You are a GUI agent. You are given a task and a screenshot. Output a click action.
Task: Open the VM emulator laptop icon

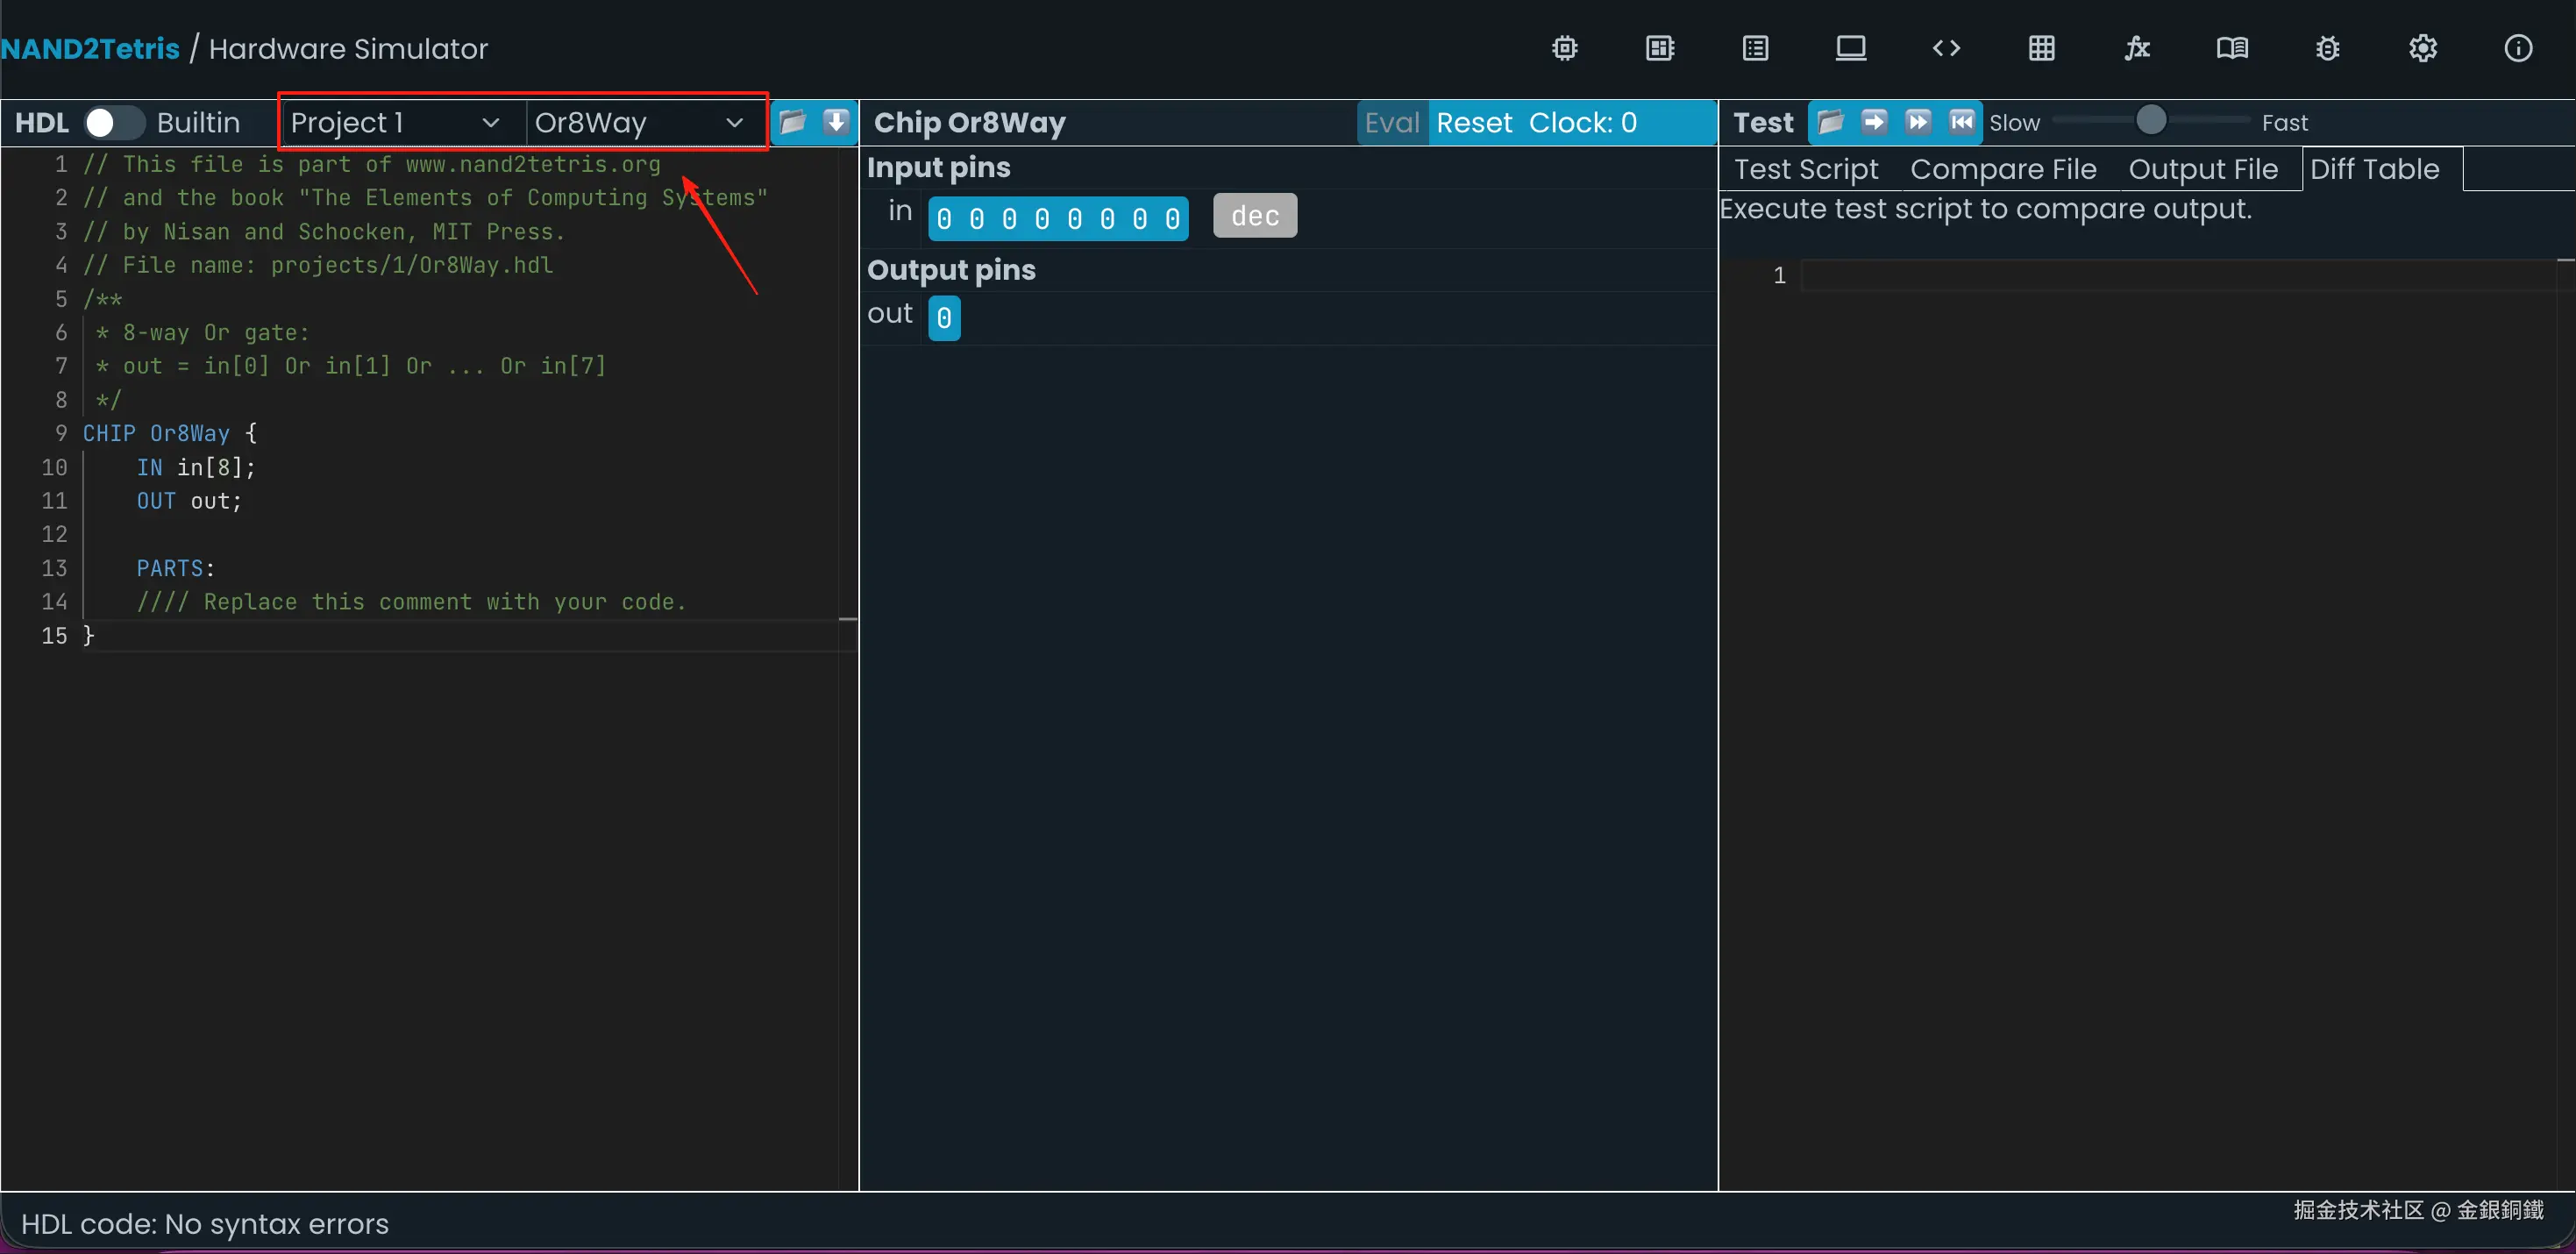tap(1850, 48)
